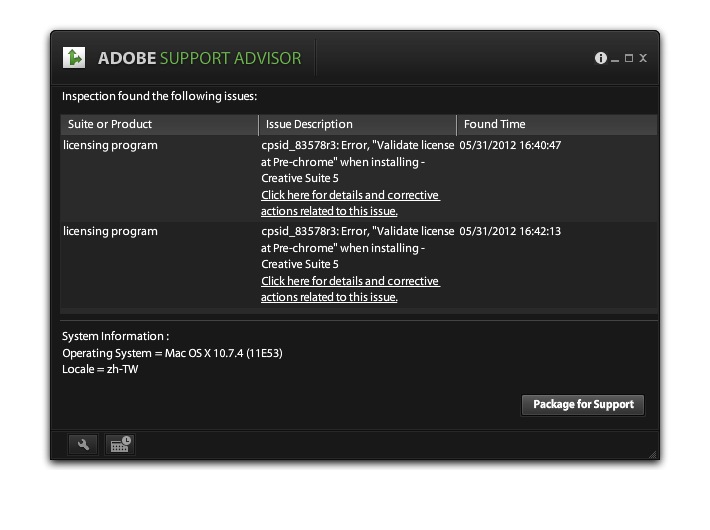Click second cpsid_83578r3 error description

[357, 248]
